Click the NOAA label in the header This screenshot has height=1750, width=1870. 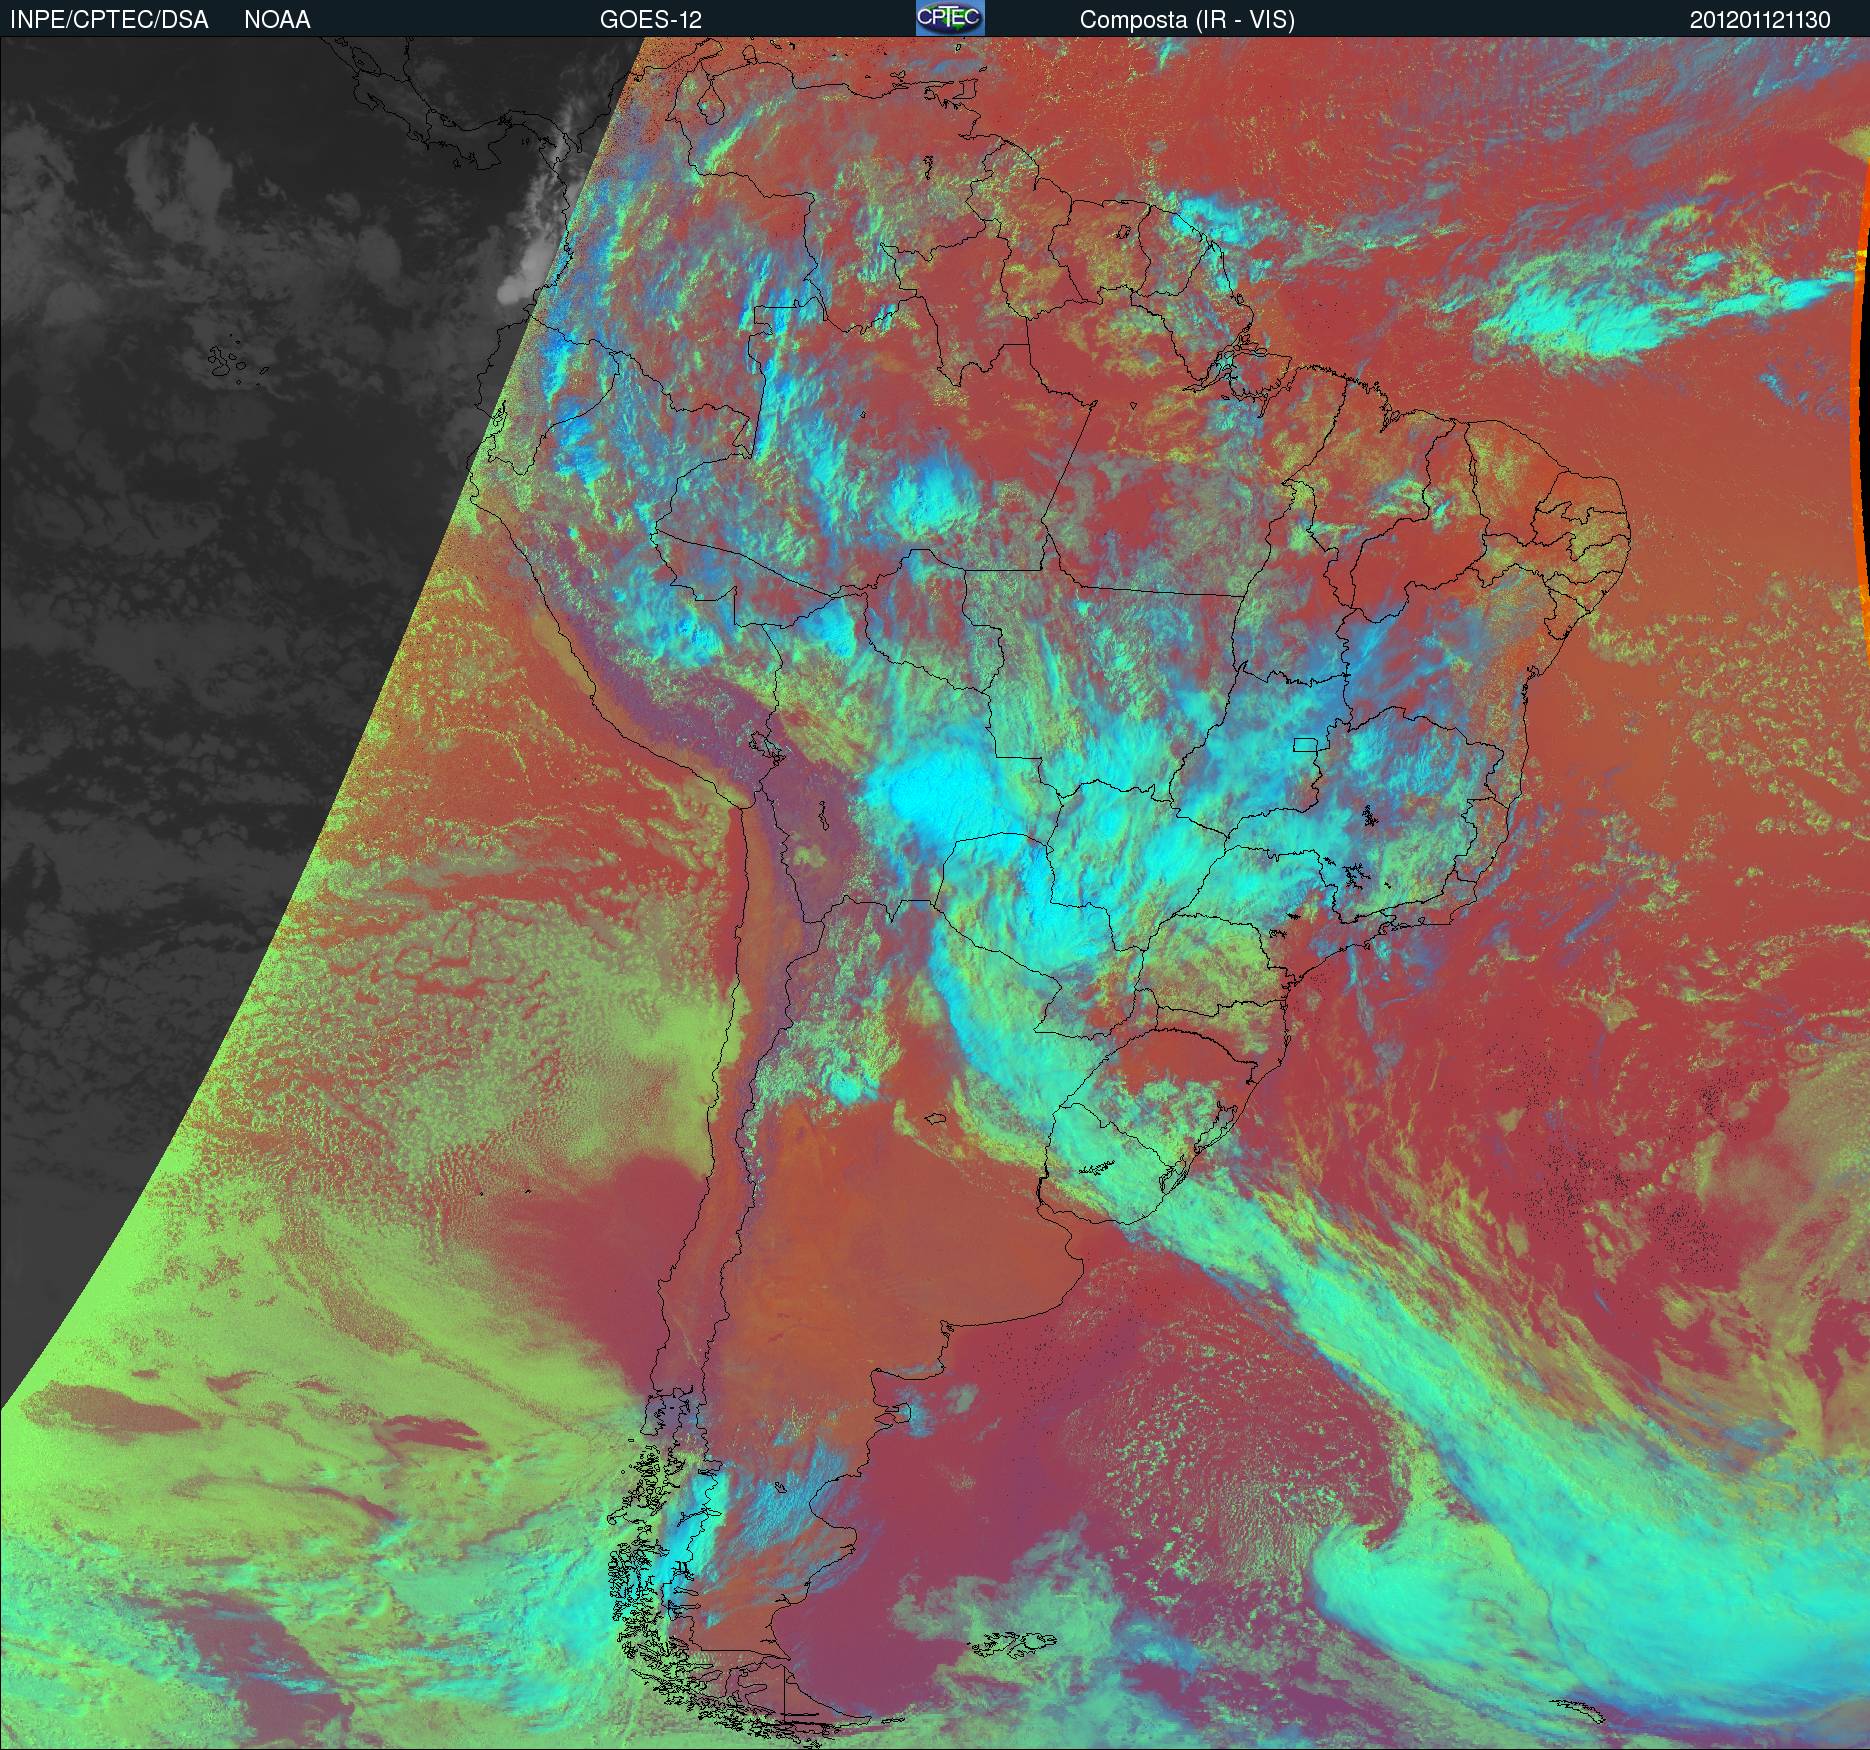[277, 20]
